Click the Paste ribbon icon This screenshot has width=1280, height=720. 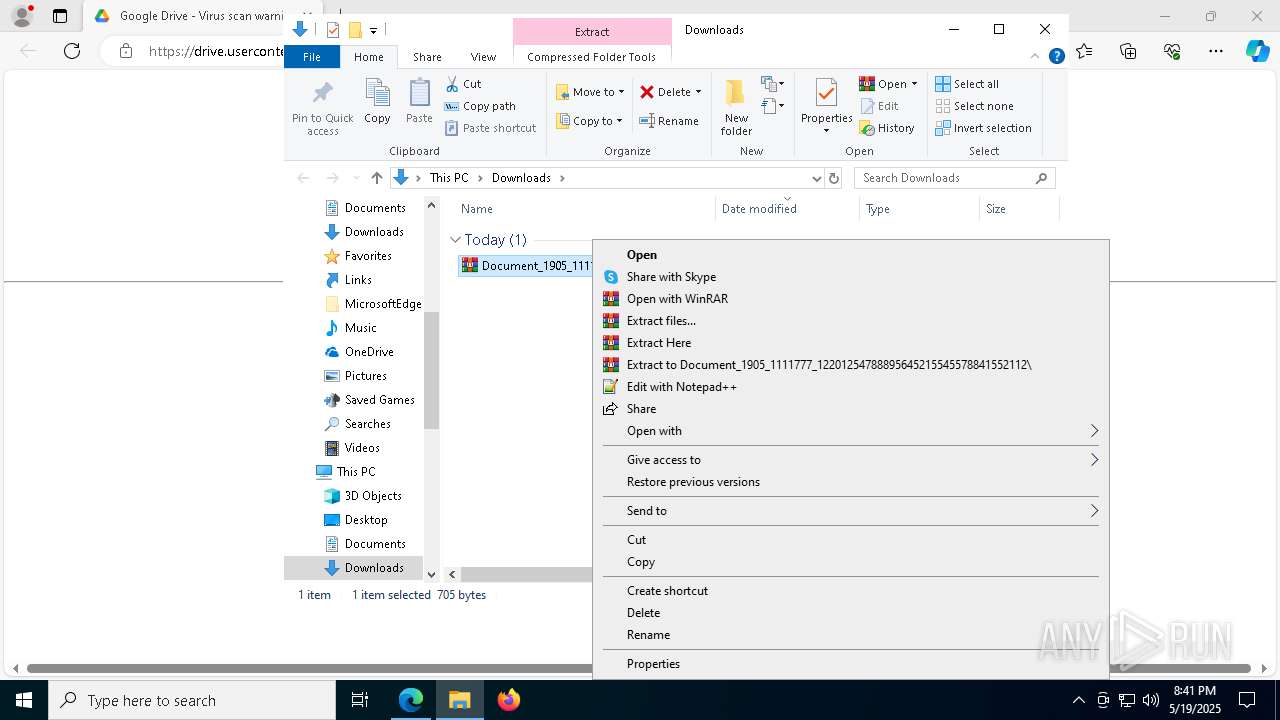point(419,102)
